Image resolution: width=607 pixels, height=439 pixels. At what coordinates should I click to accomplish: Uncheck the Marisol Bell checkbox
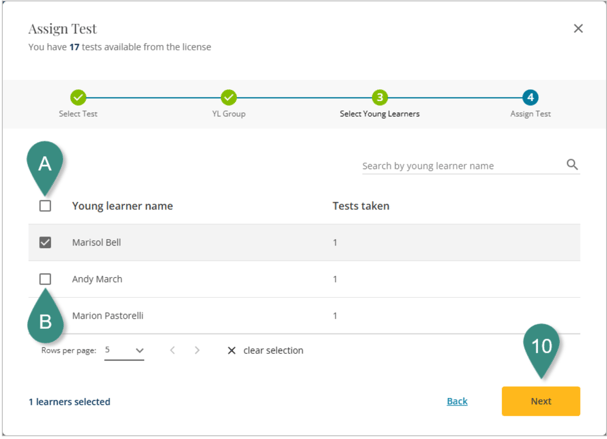click(45, 242)
